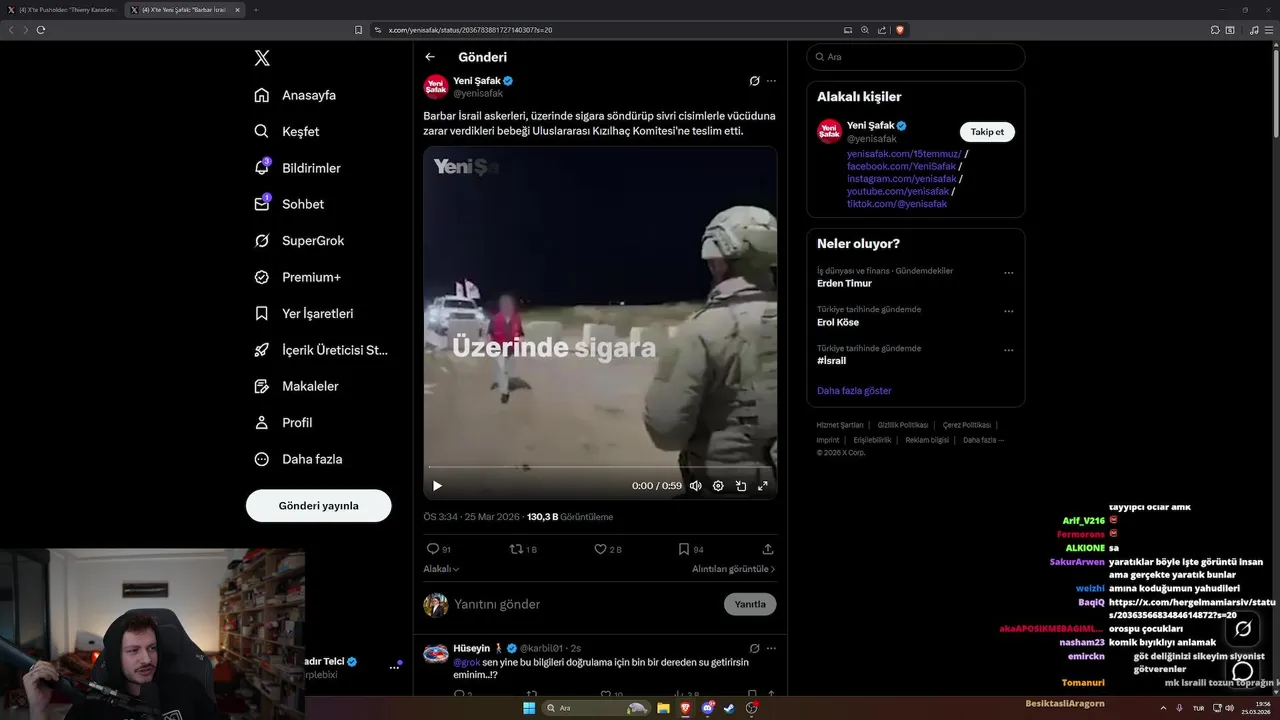Open Bildirimler notifications

click(x=297, y=168)
